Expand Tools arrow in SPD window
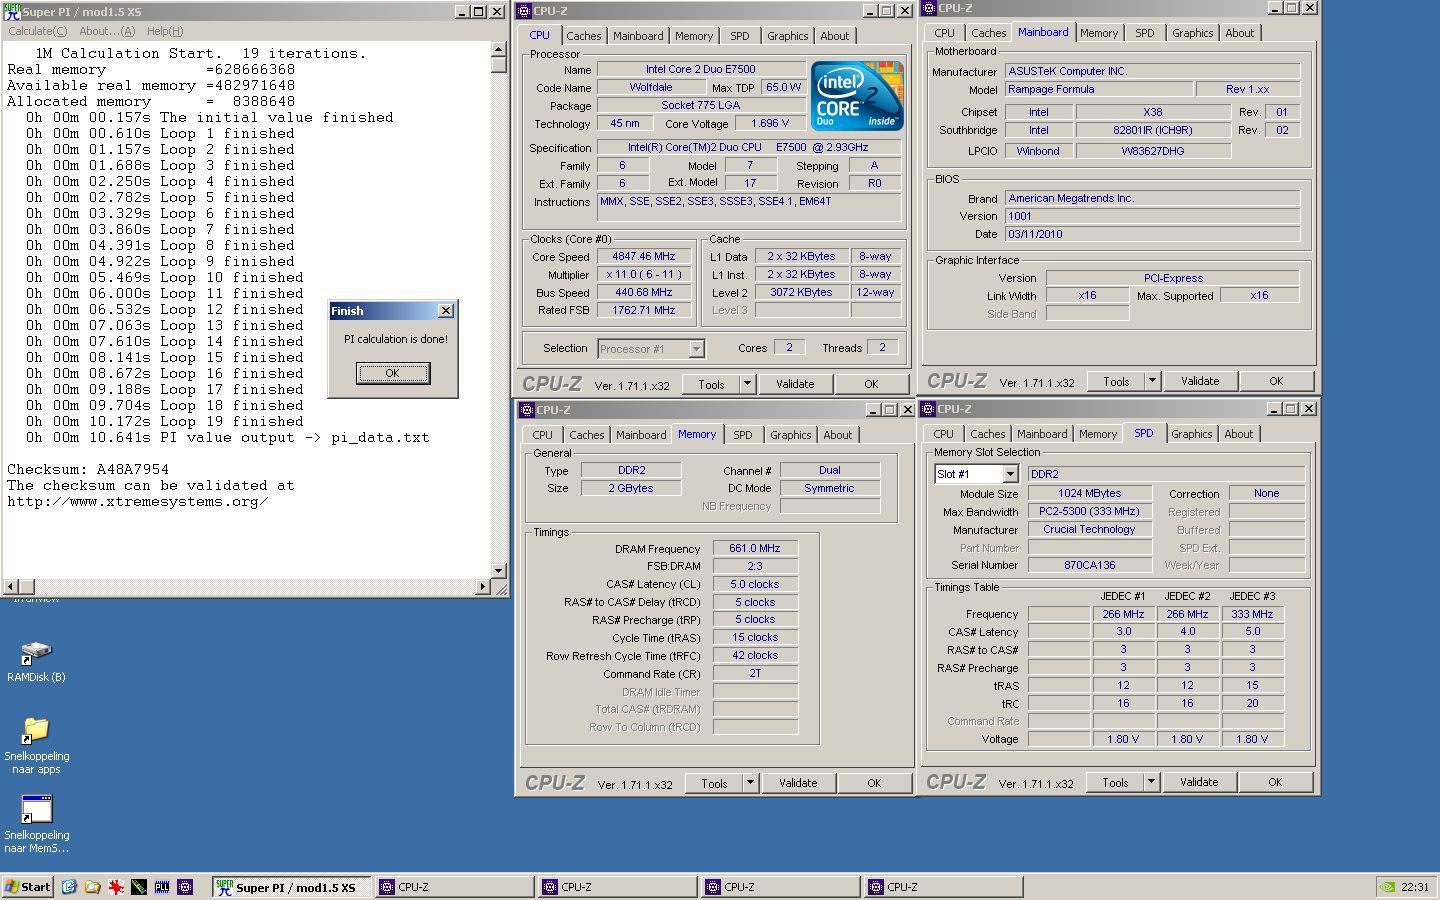 1151,782
